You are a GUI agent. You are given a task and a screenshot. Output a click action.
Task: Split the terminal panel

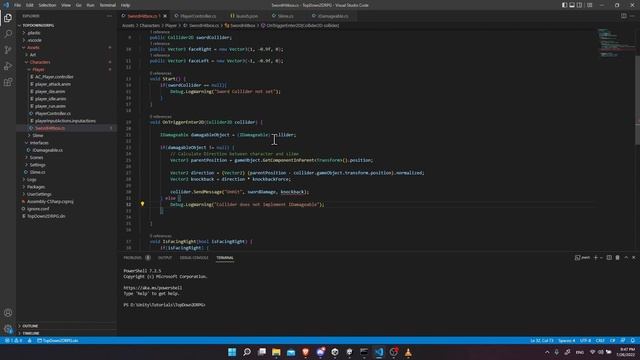[x=609, y=258]
